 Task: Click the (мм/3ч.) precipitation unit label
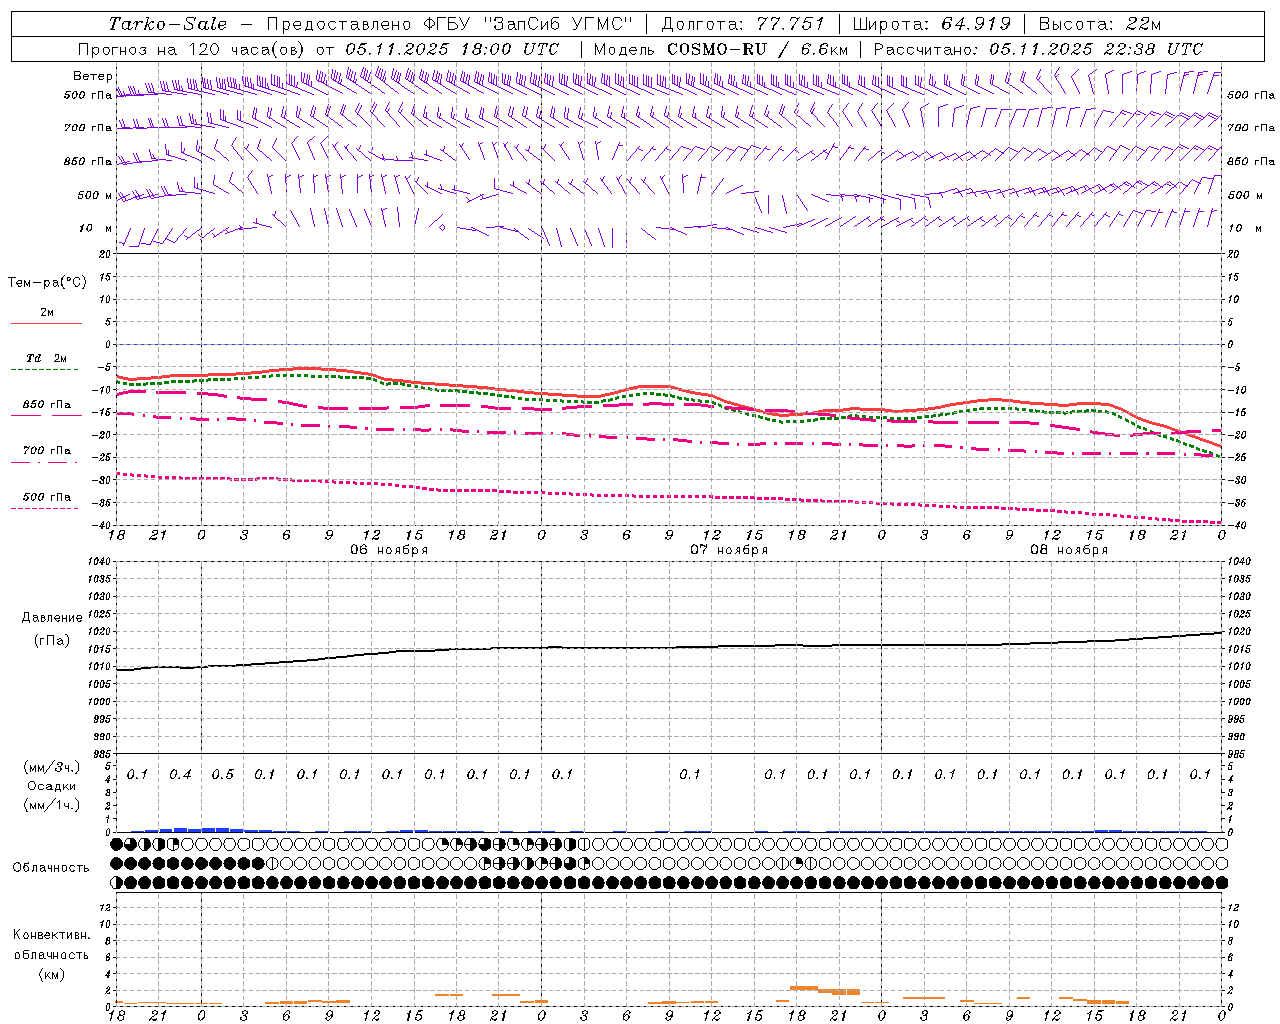coord(52,767)
